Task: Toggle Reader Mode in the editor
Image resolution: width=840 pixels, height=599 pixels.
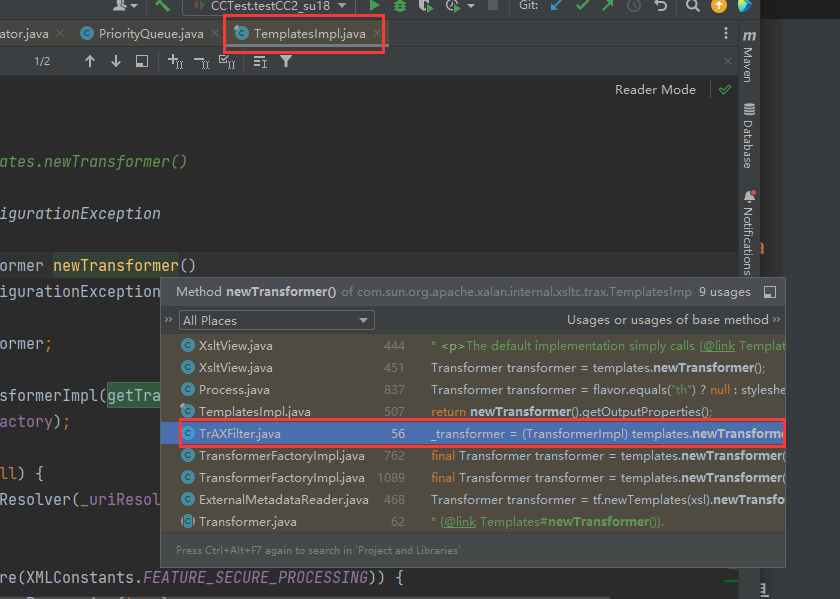Action: (x=655, y=90)
